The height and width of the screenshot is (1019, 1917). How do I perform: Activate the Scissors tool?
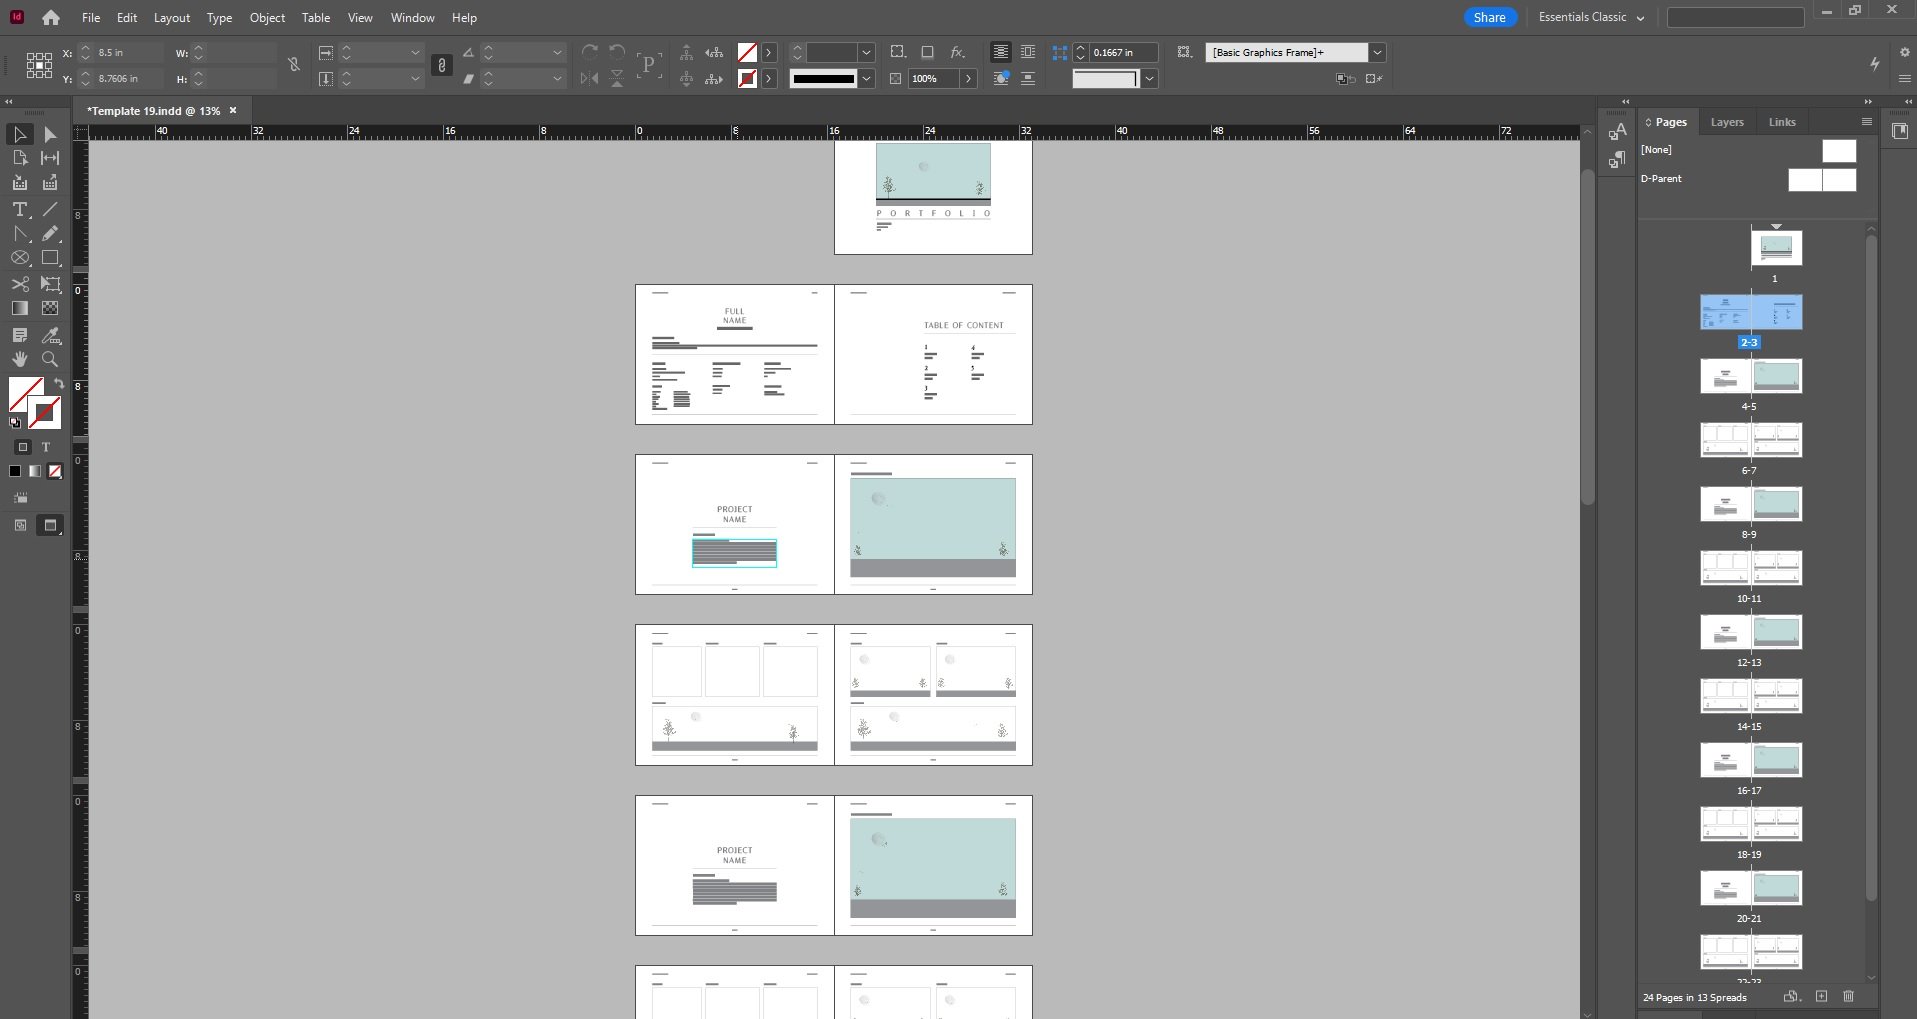pos(20,285)
